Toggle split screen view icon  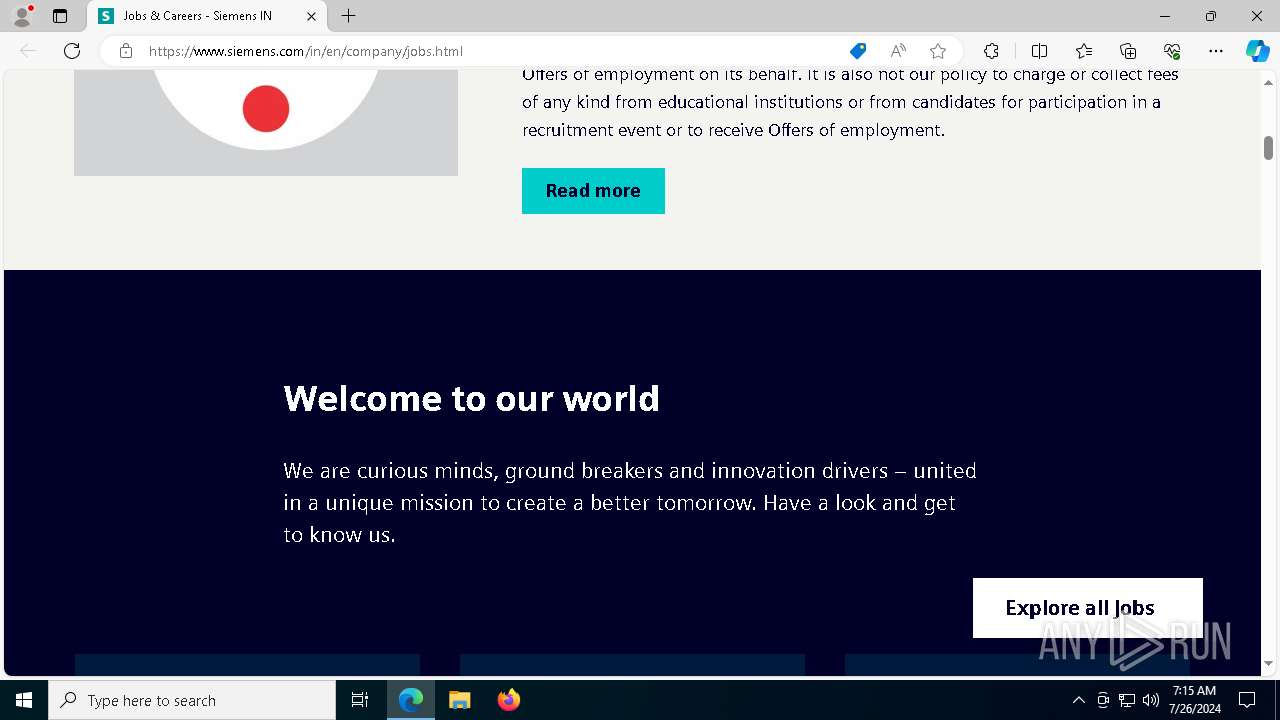click(x=1039, y=51)
